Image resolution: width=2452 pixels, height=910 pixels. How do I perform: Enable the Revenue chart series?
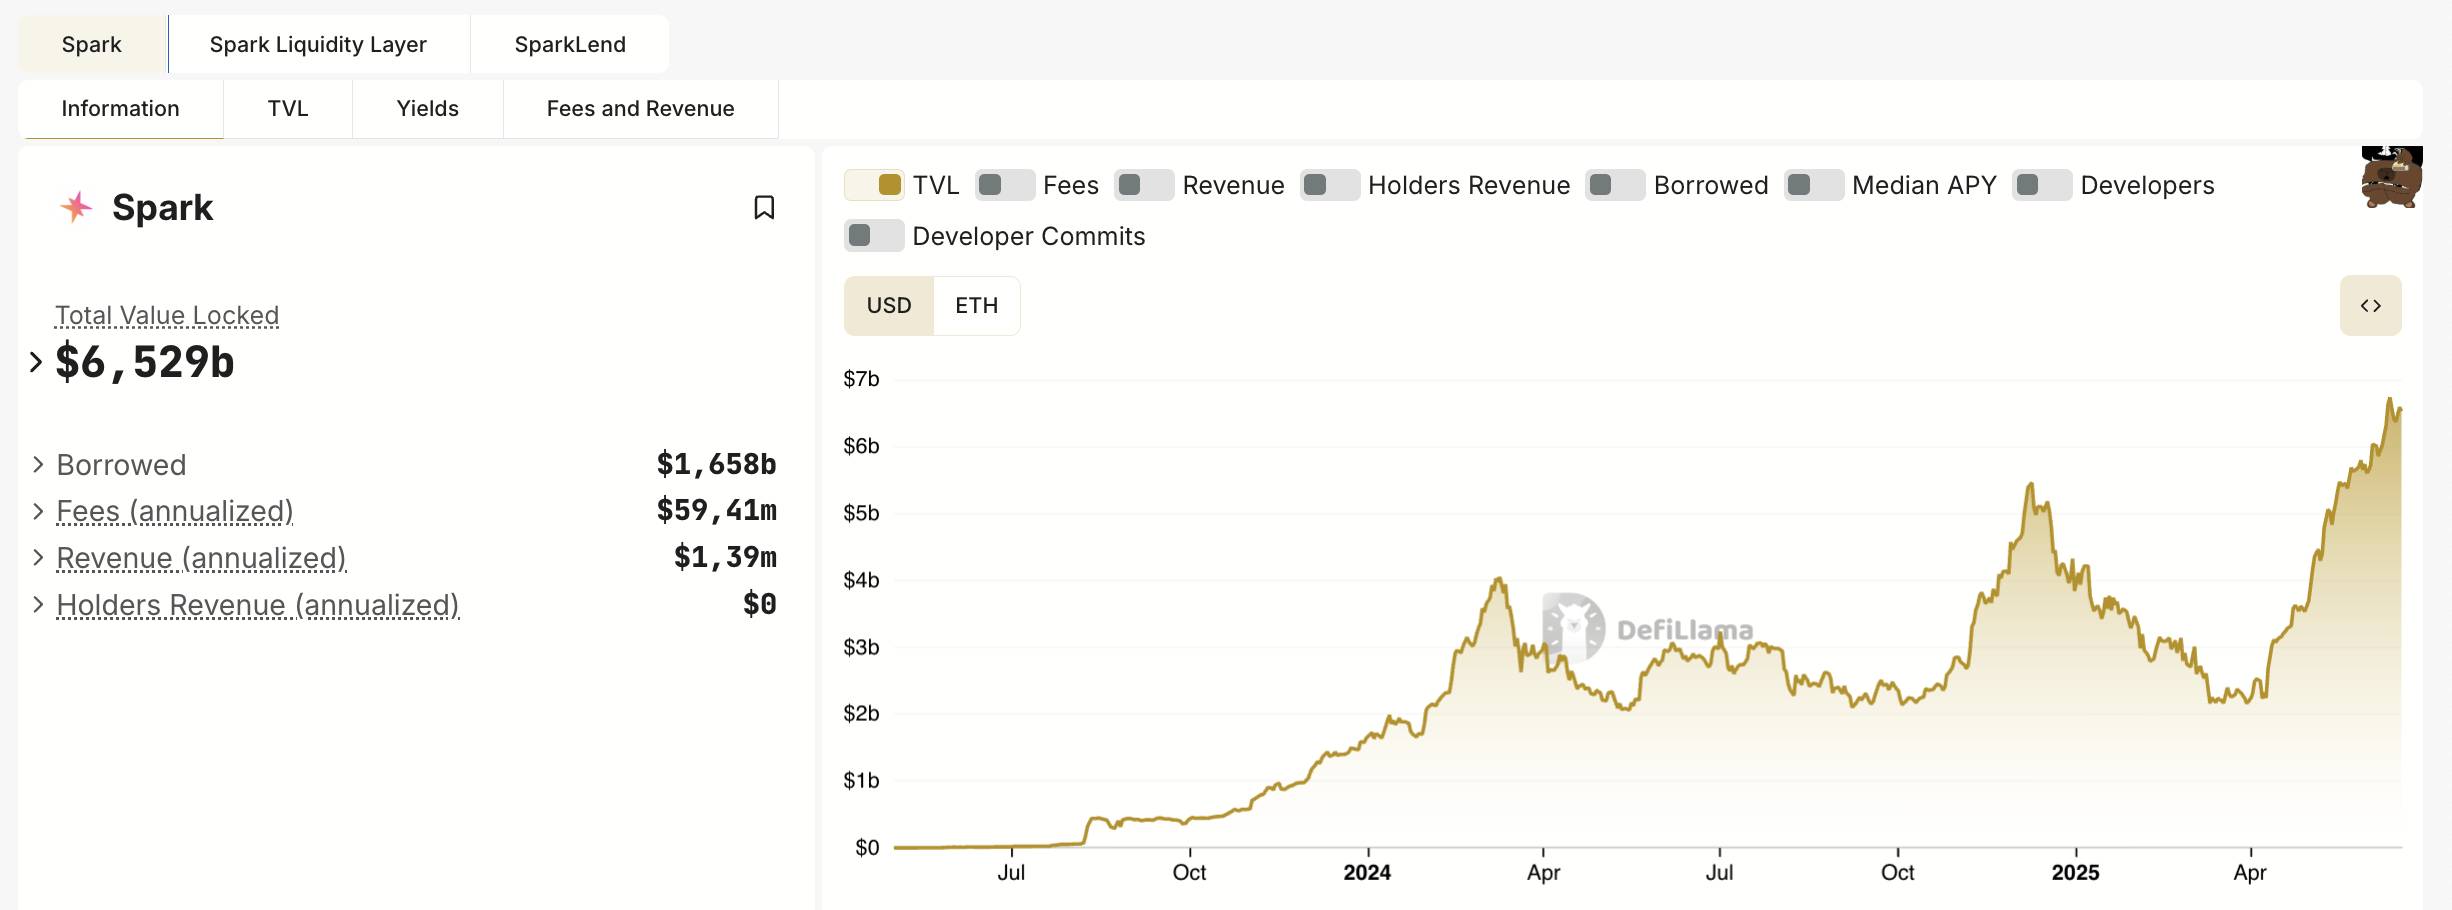pos(1144,185)
